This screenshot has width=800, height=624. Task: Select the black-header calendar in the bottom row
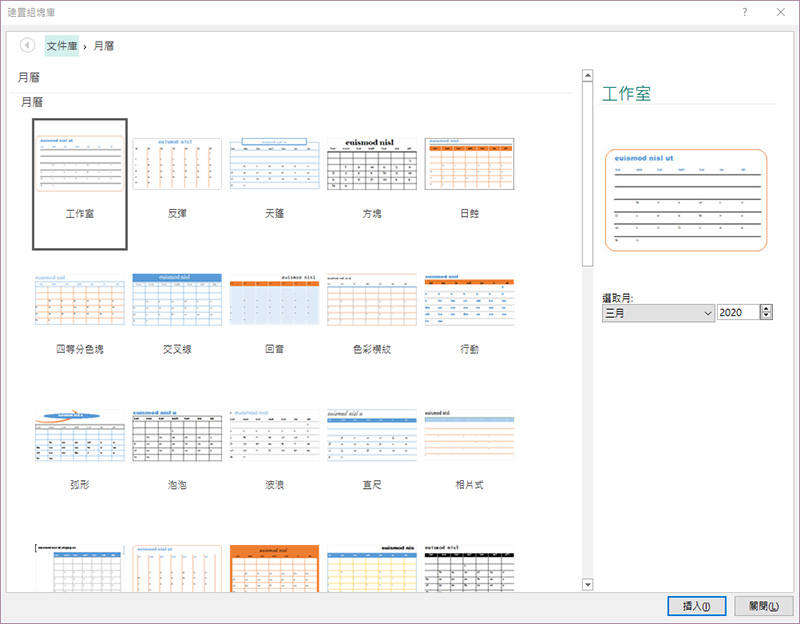pyautogui.click(x=469, y=568)
